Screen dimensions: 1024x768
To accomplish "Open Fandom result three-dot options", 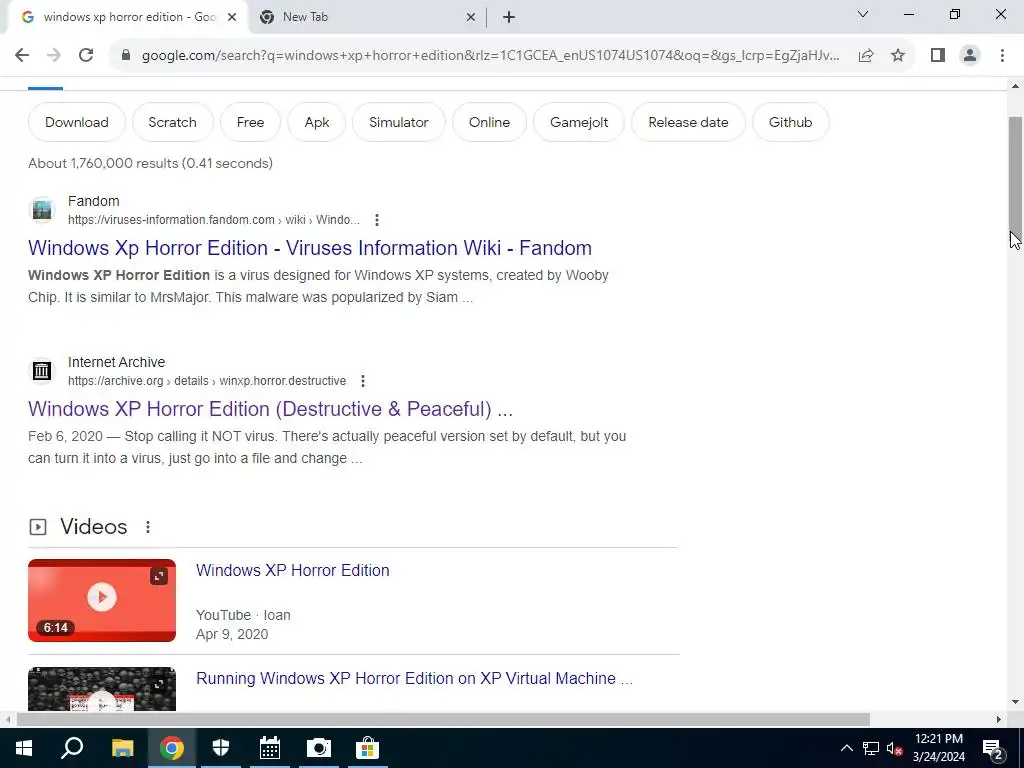I will tap(377, 220).
